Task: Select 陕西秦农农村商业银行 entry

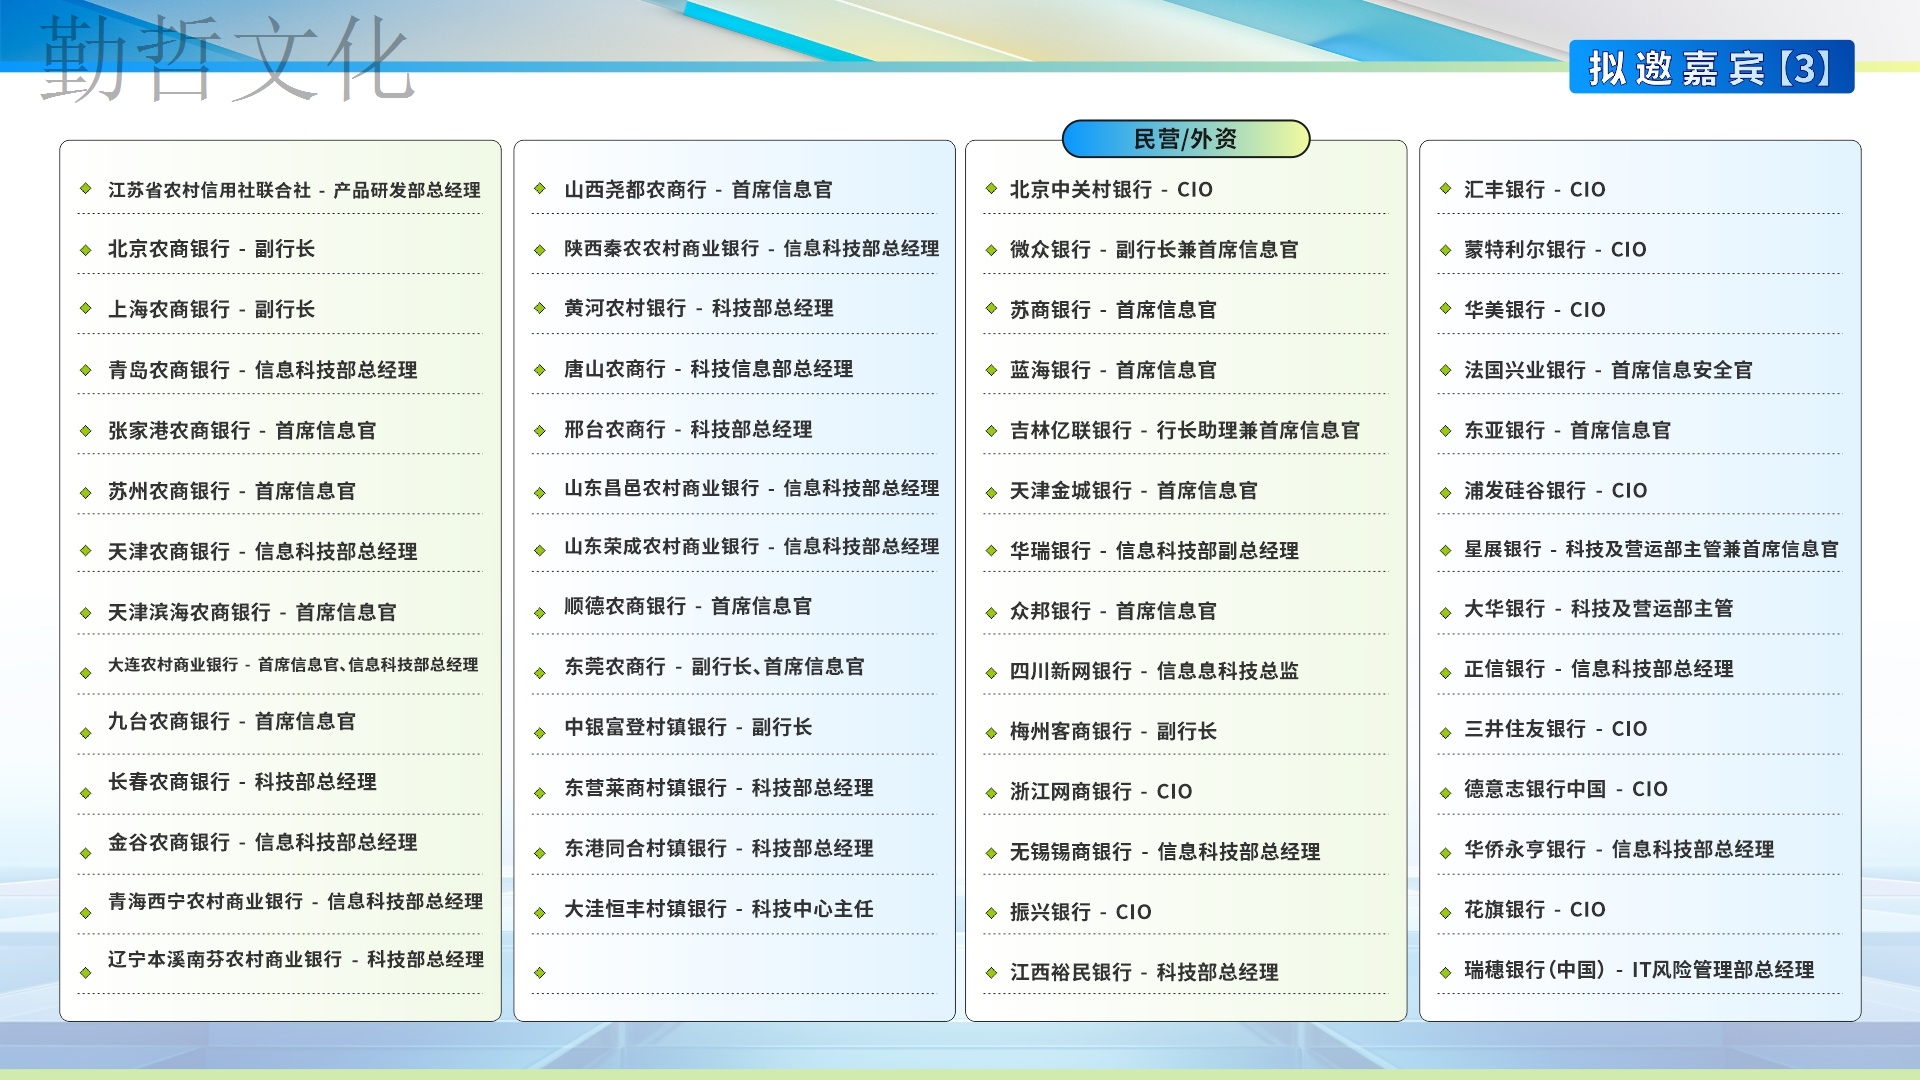Action: pyautogui.click(x=751, y=248)
